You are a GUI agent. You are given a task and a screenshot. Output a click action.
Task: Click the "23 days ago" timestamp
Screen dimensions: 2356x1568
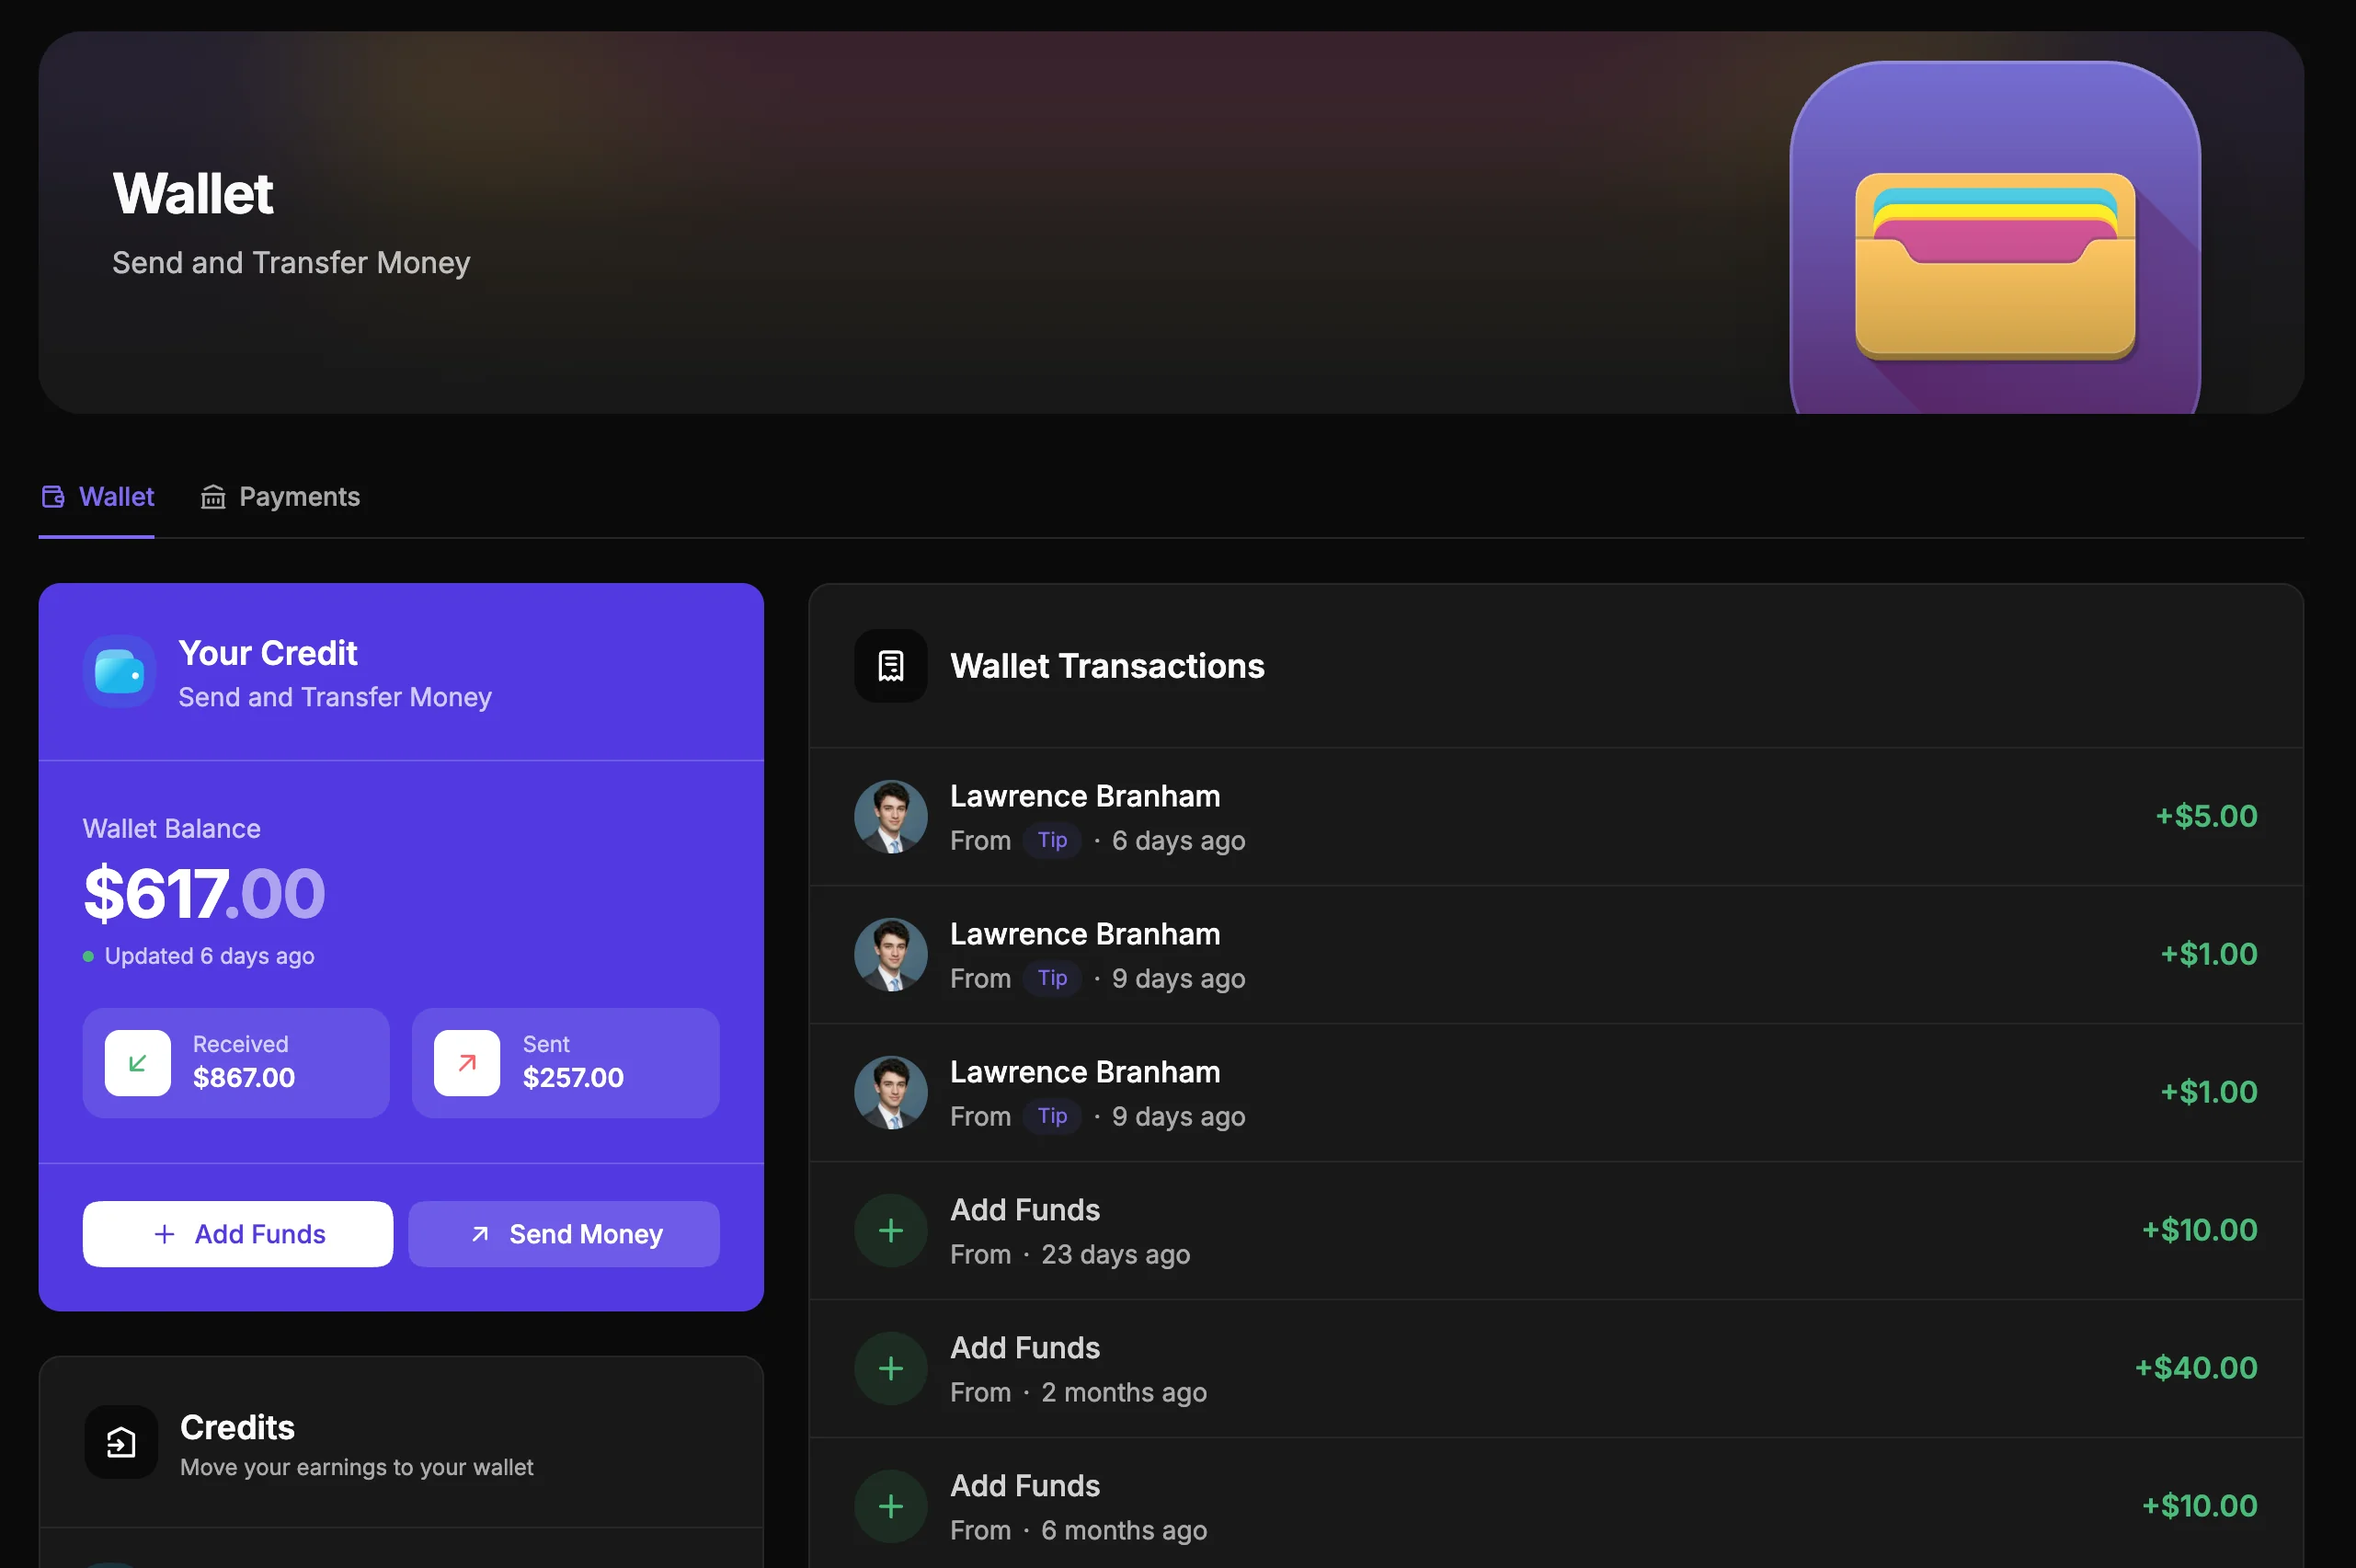click(x=1116, y=1254)
